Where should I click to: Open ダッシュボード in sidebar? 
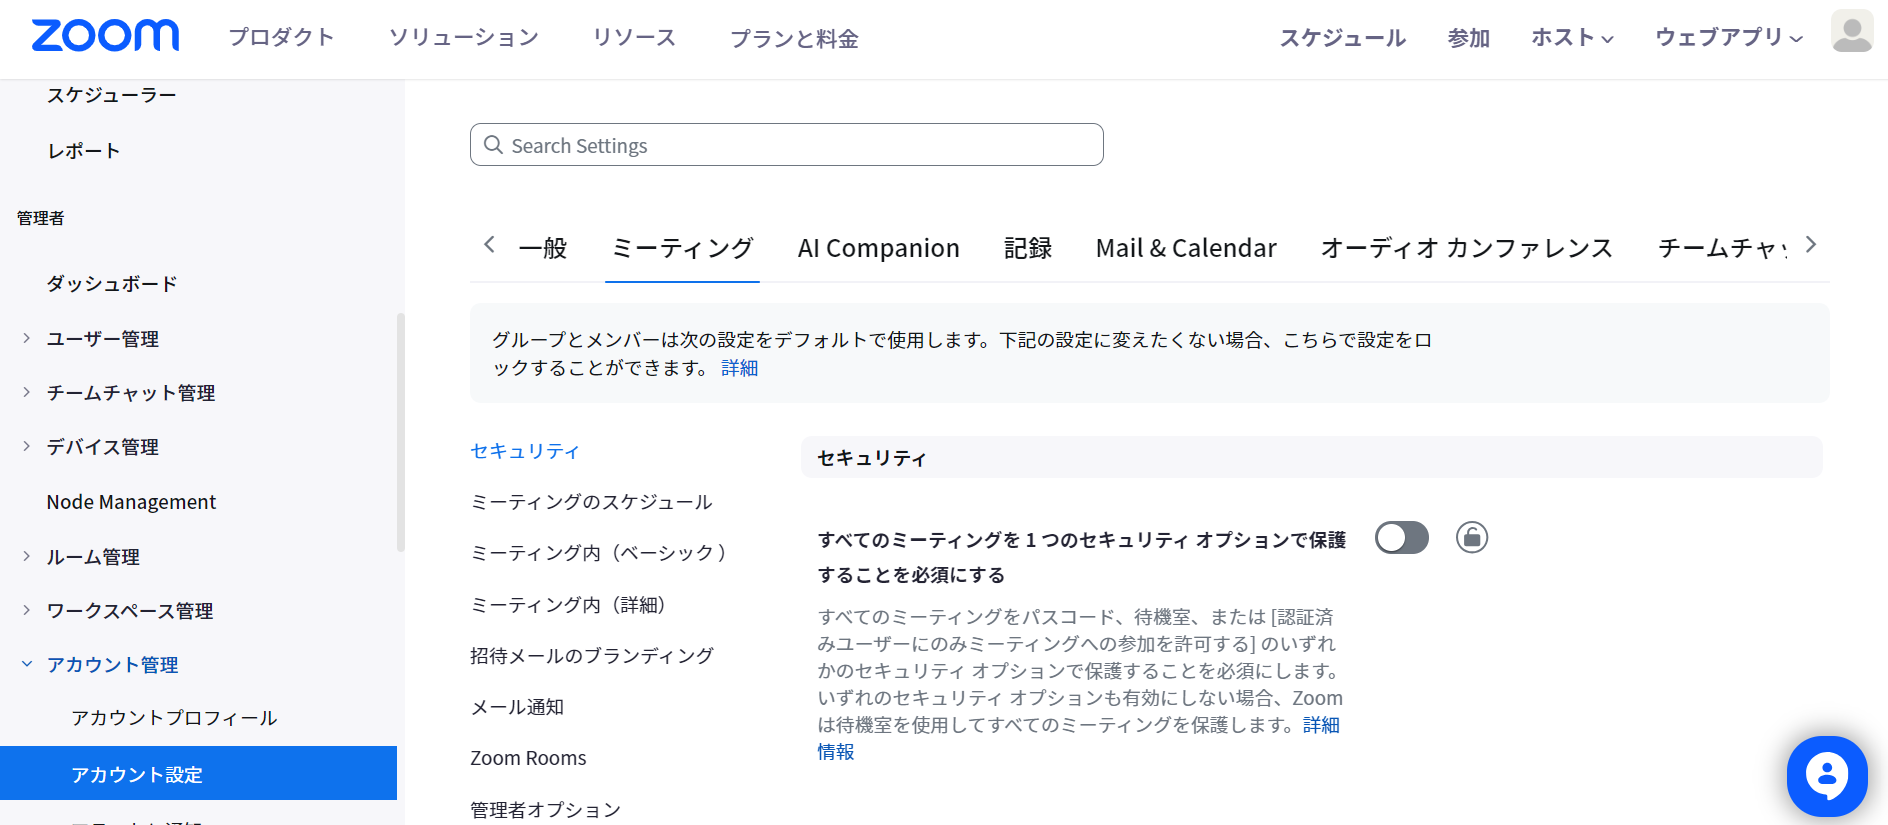click(112, 284)
